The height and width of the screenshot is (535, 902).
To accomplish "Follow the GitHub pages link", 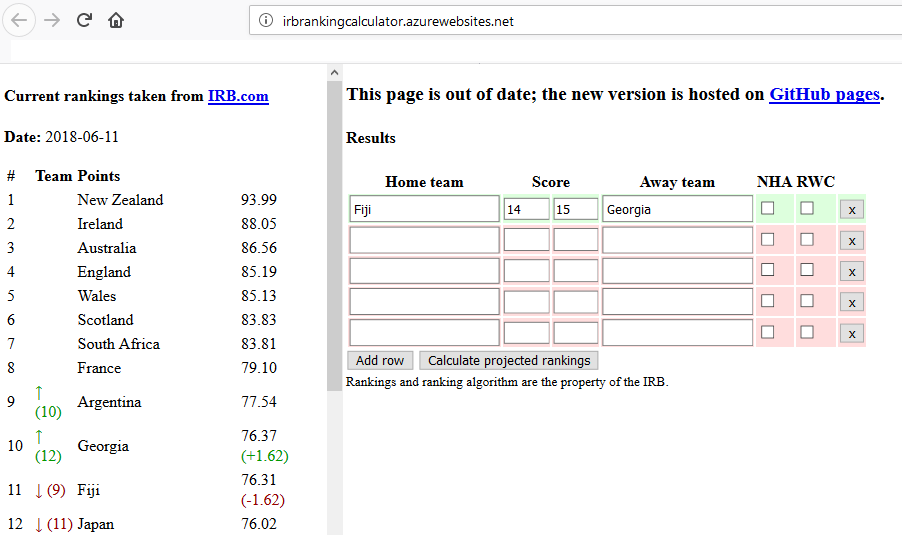I will pyautogui.click(x=824, y=94).
